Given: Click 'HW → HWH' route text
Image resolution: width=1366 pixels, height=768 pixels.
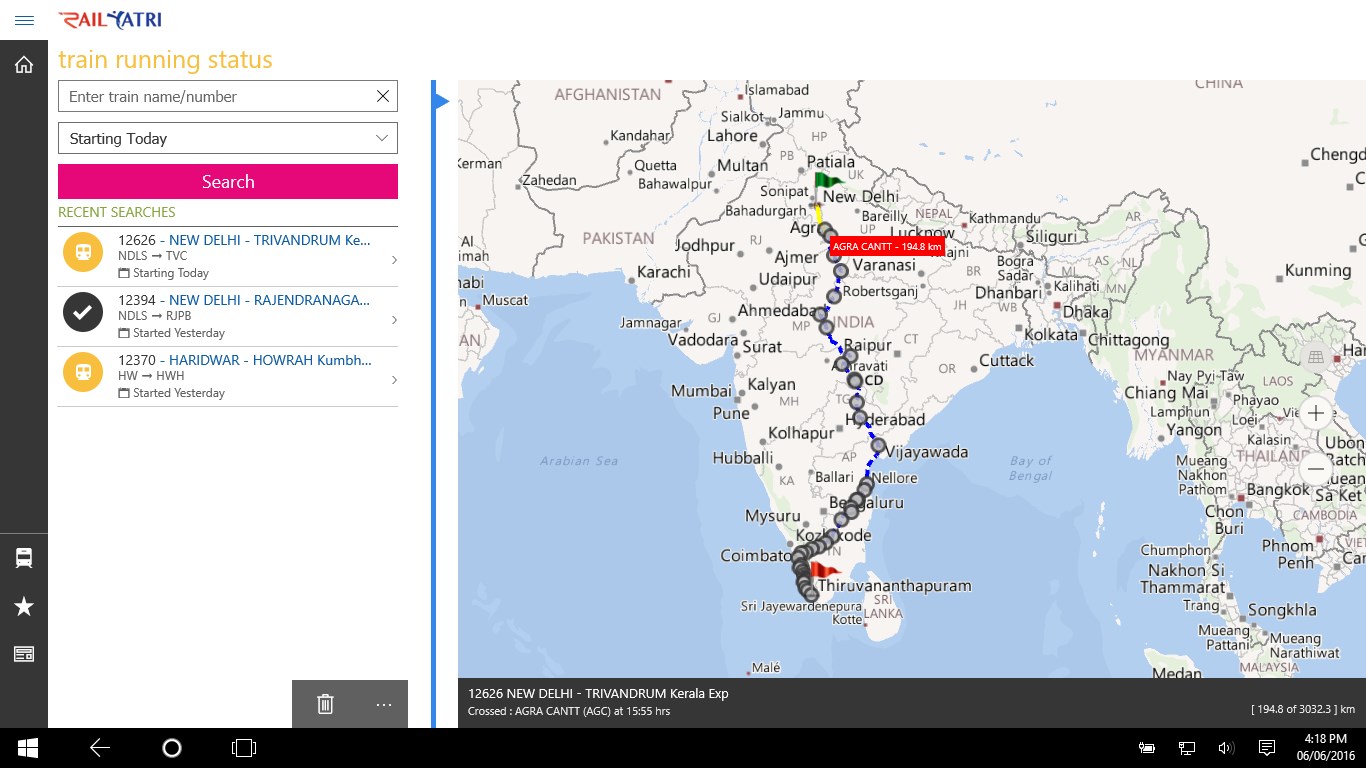Looking at the screenshot, I should point(151,376).
